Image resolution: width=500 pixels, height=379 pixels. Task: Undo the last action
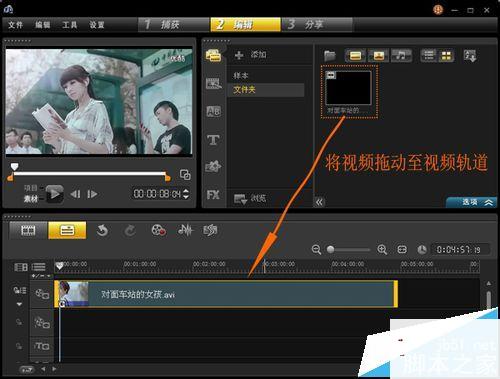pos(102,230)
